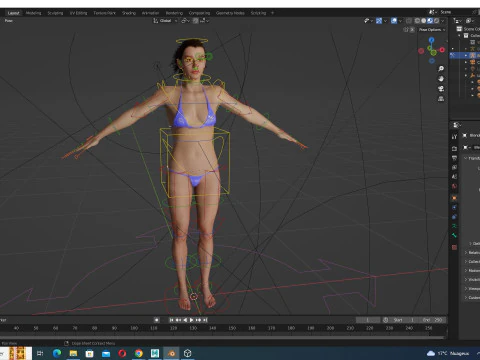
Task: Toggle the snapping magnet
Action: pyautogui.click(x=195, y=21)
